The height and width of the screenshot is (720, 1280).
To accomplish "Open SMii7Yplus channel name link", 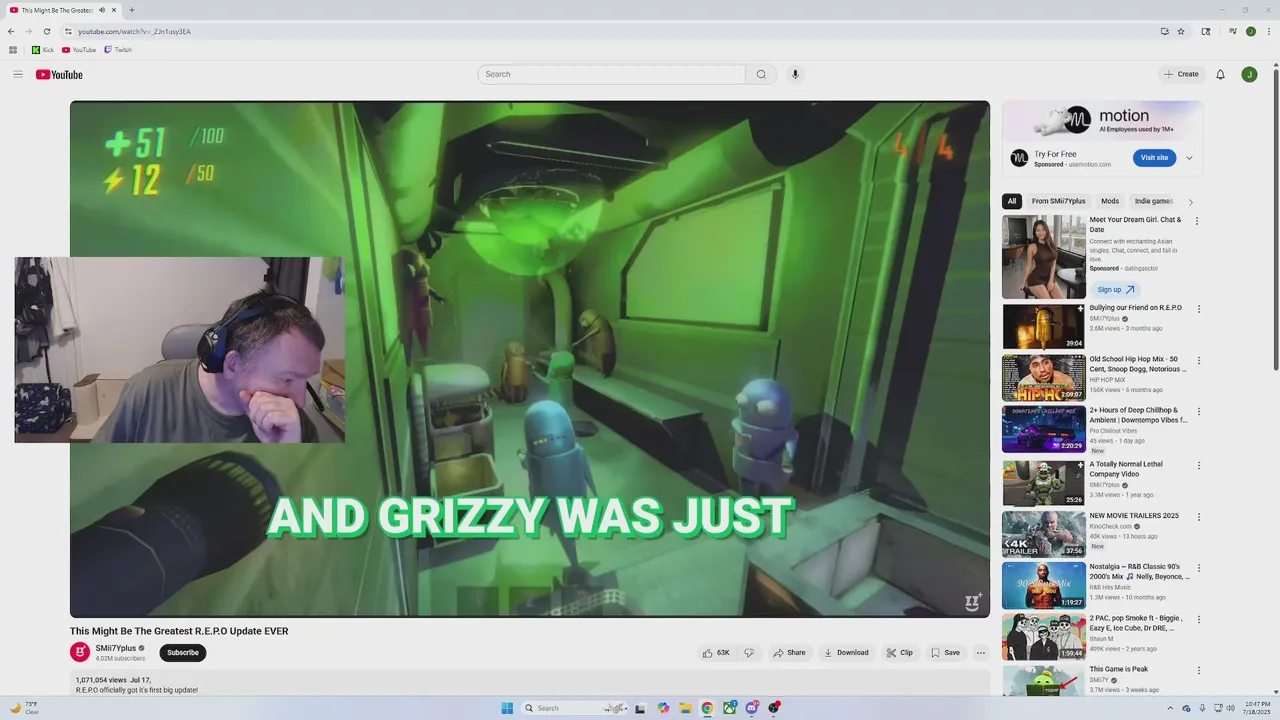I will coord(116,648).
